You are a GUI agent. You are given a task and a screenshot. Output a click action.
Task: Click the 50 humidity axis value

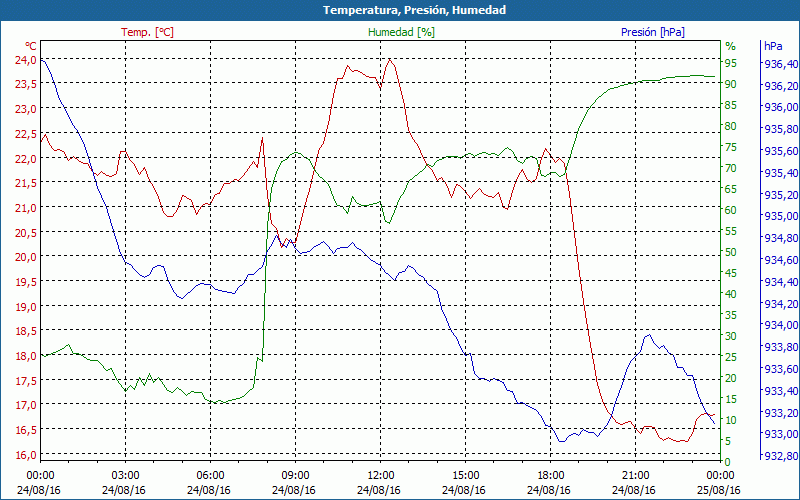click(x=731, y=252)
